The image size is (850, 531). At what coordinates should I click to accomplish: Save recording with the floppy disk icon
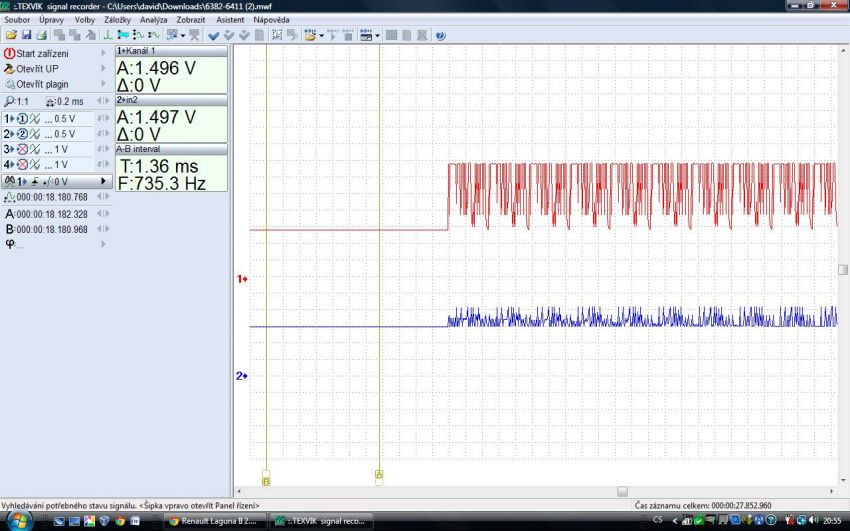pos(27,35)
